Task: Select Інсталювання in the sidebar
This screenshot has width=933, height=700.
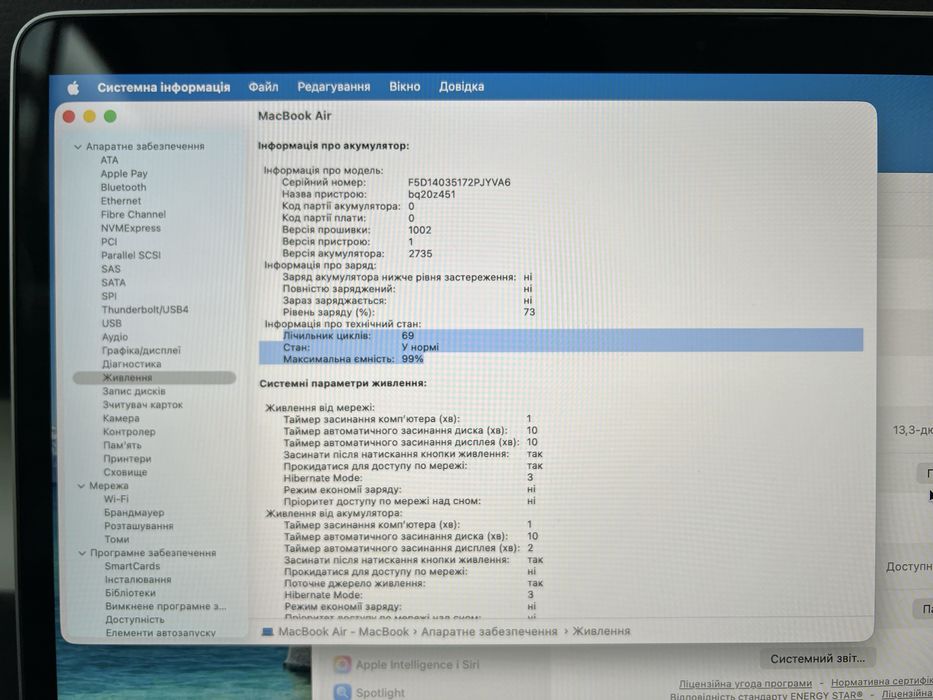Action: (x=138, y=579)
